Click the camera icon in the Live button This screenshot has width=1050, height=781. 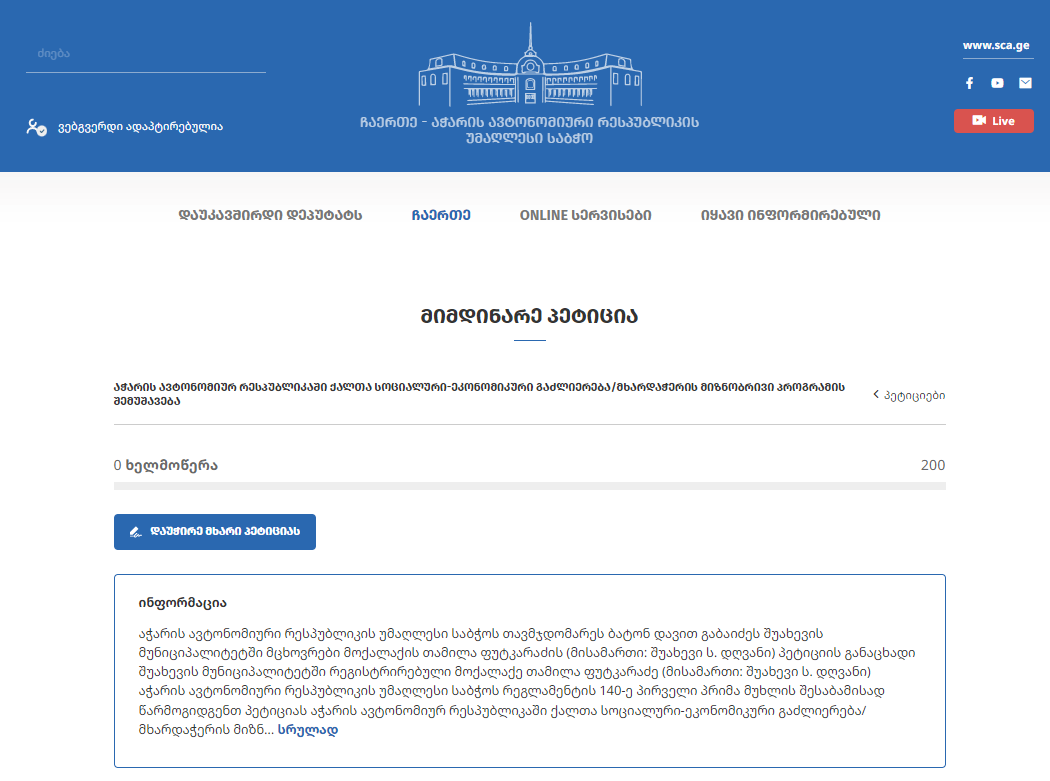pyautogui.click(x=979, y=121)
